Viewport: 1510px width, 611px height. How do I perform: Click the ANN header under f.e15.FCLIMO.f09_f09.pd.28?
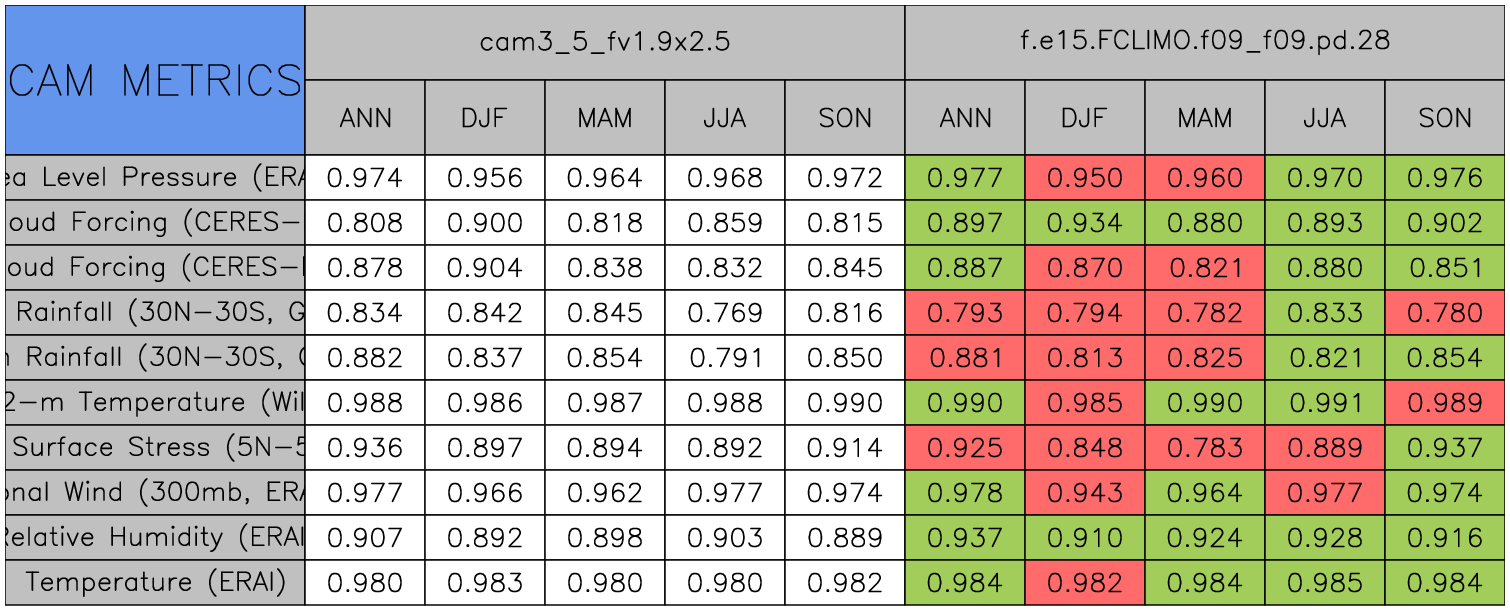click(x=965, y=118)
